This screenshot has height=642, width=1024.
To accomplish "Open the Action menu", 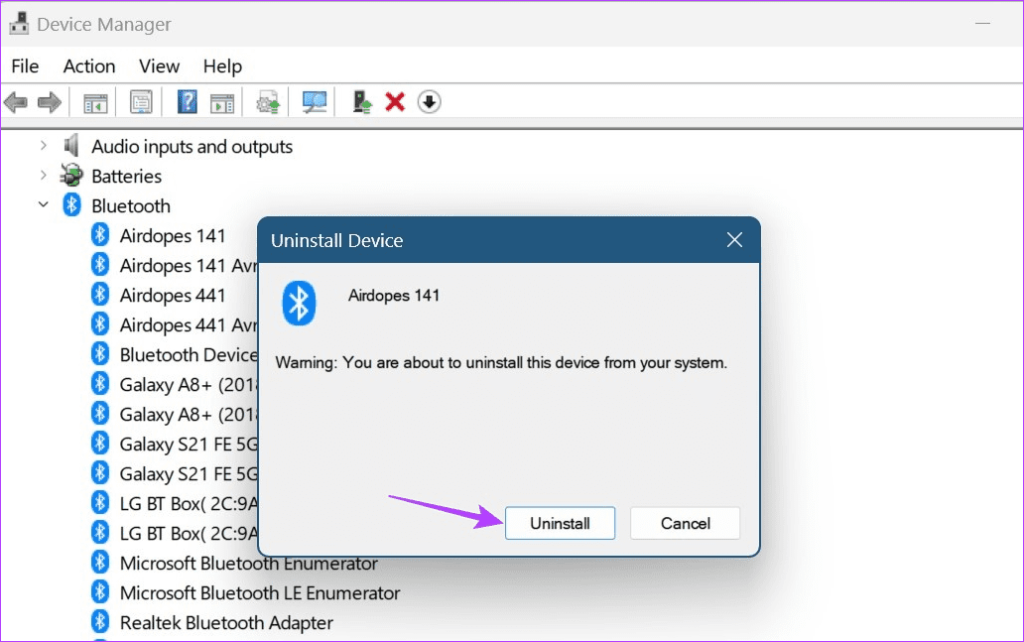I will tap(89, 66).
